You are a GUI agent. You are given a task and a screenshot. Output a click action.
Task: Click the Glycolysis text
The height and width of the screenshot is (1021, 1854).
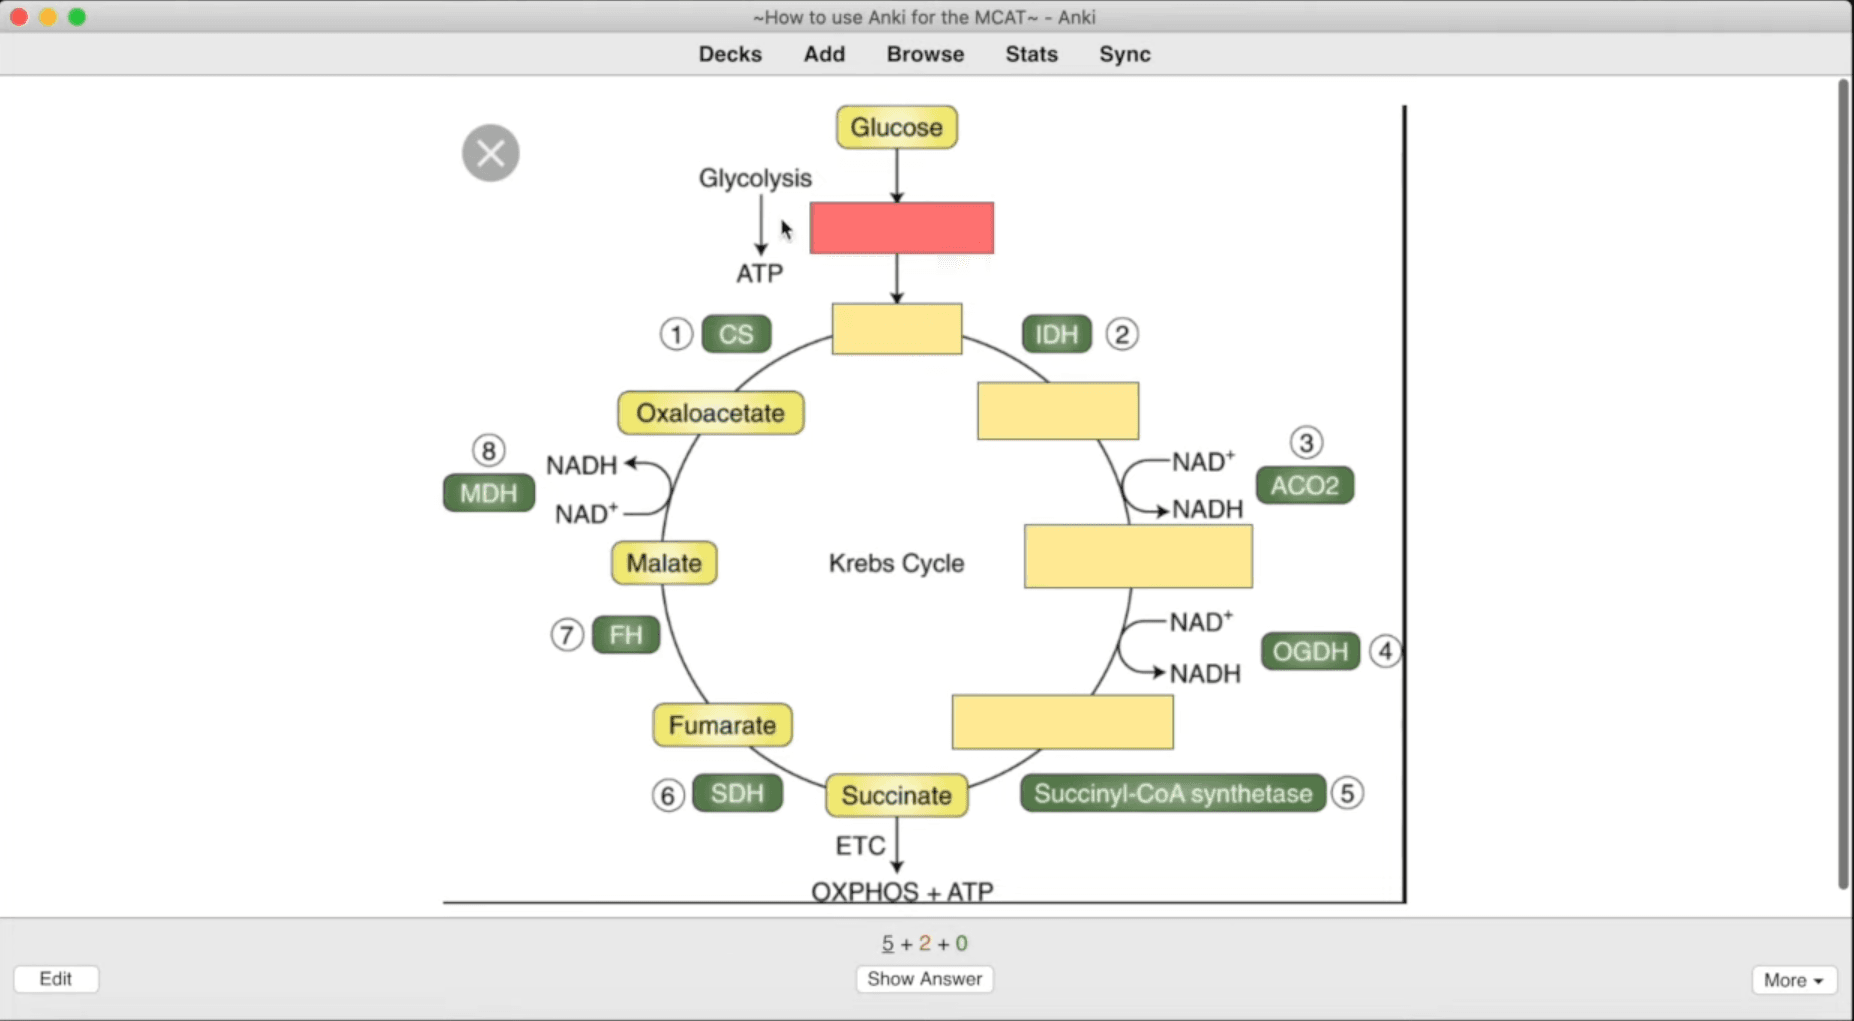755,178
